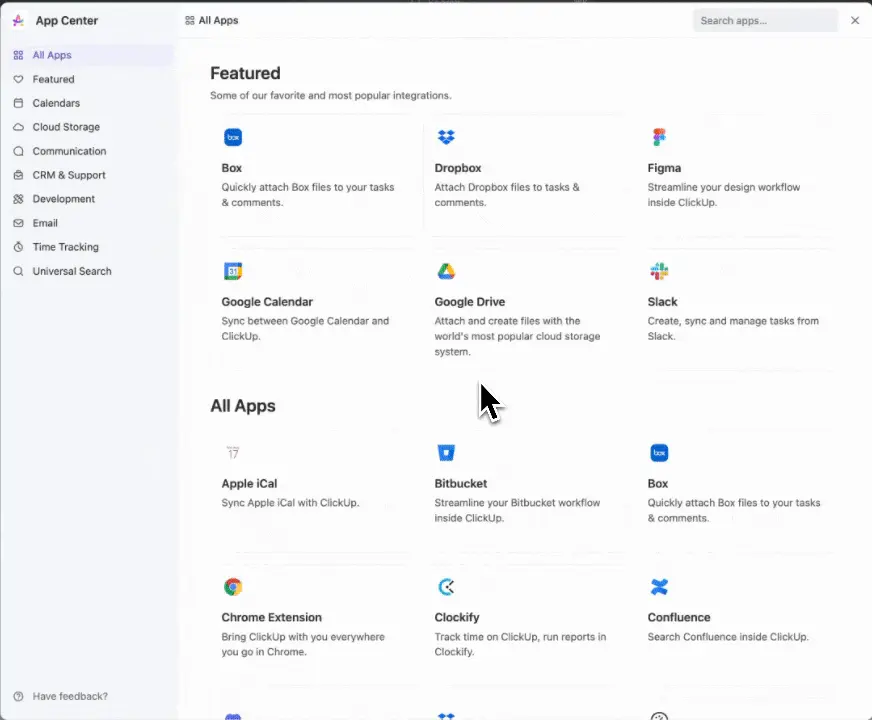Click the Calendars icon in sidebar

click(x=18, y=103)
